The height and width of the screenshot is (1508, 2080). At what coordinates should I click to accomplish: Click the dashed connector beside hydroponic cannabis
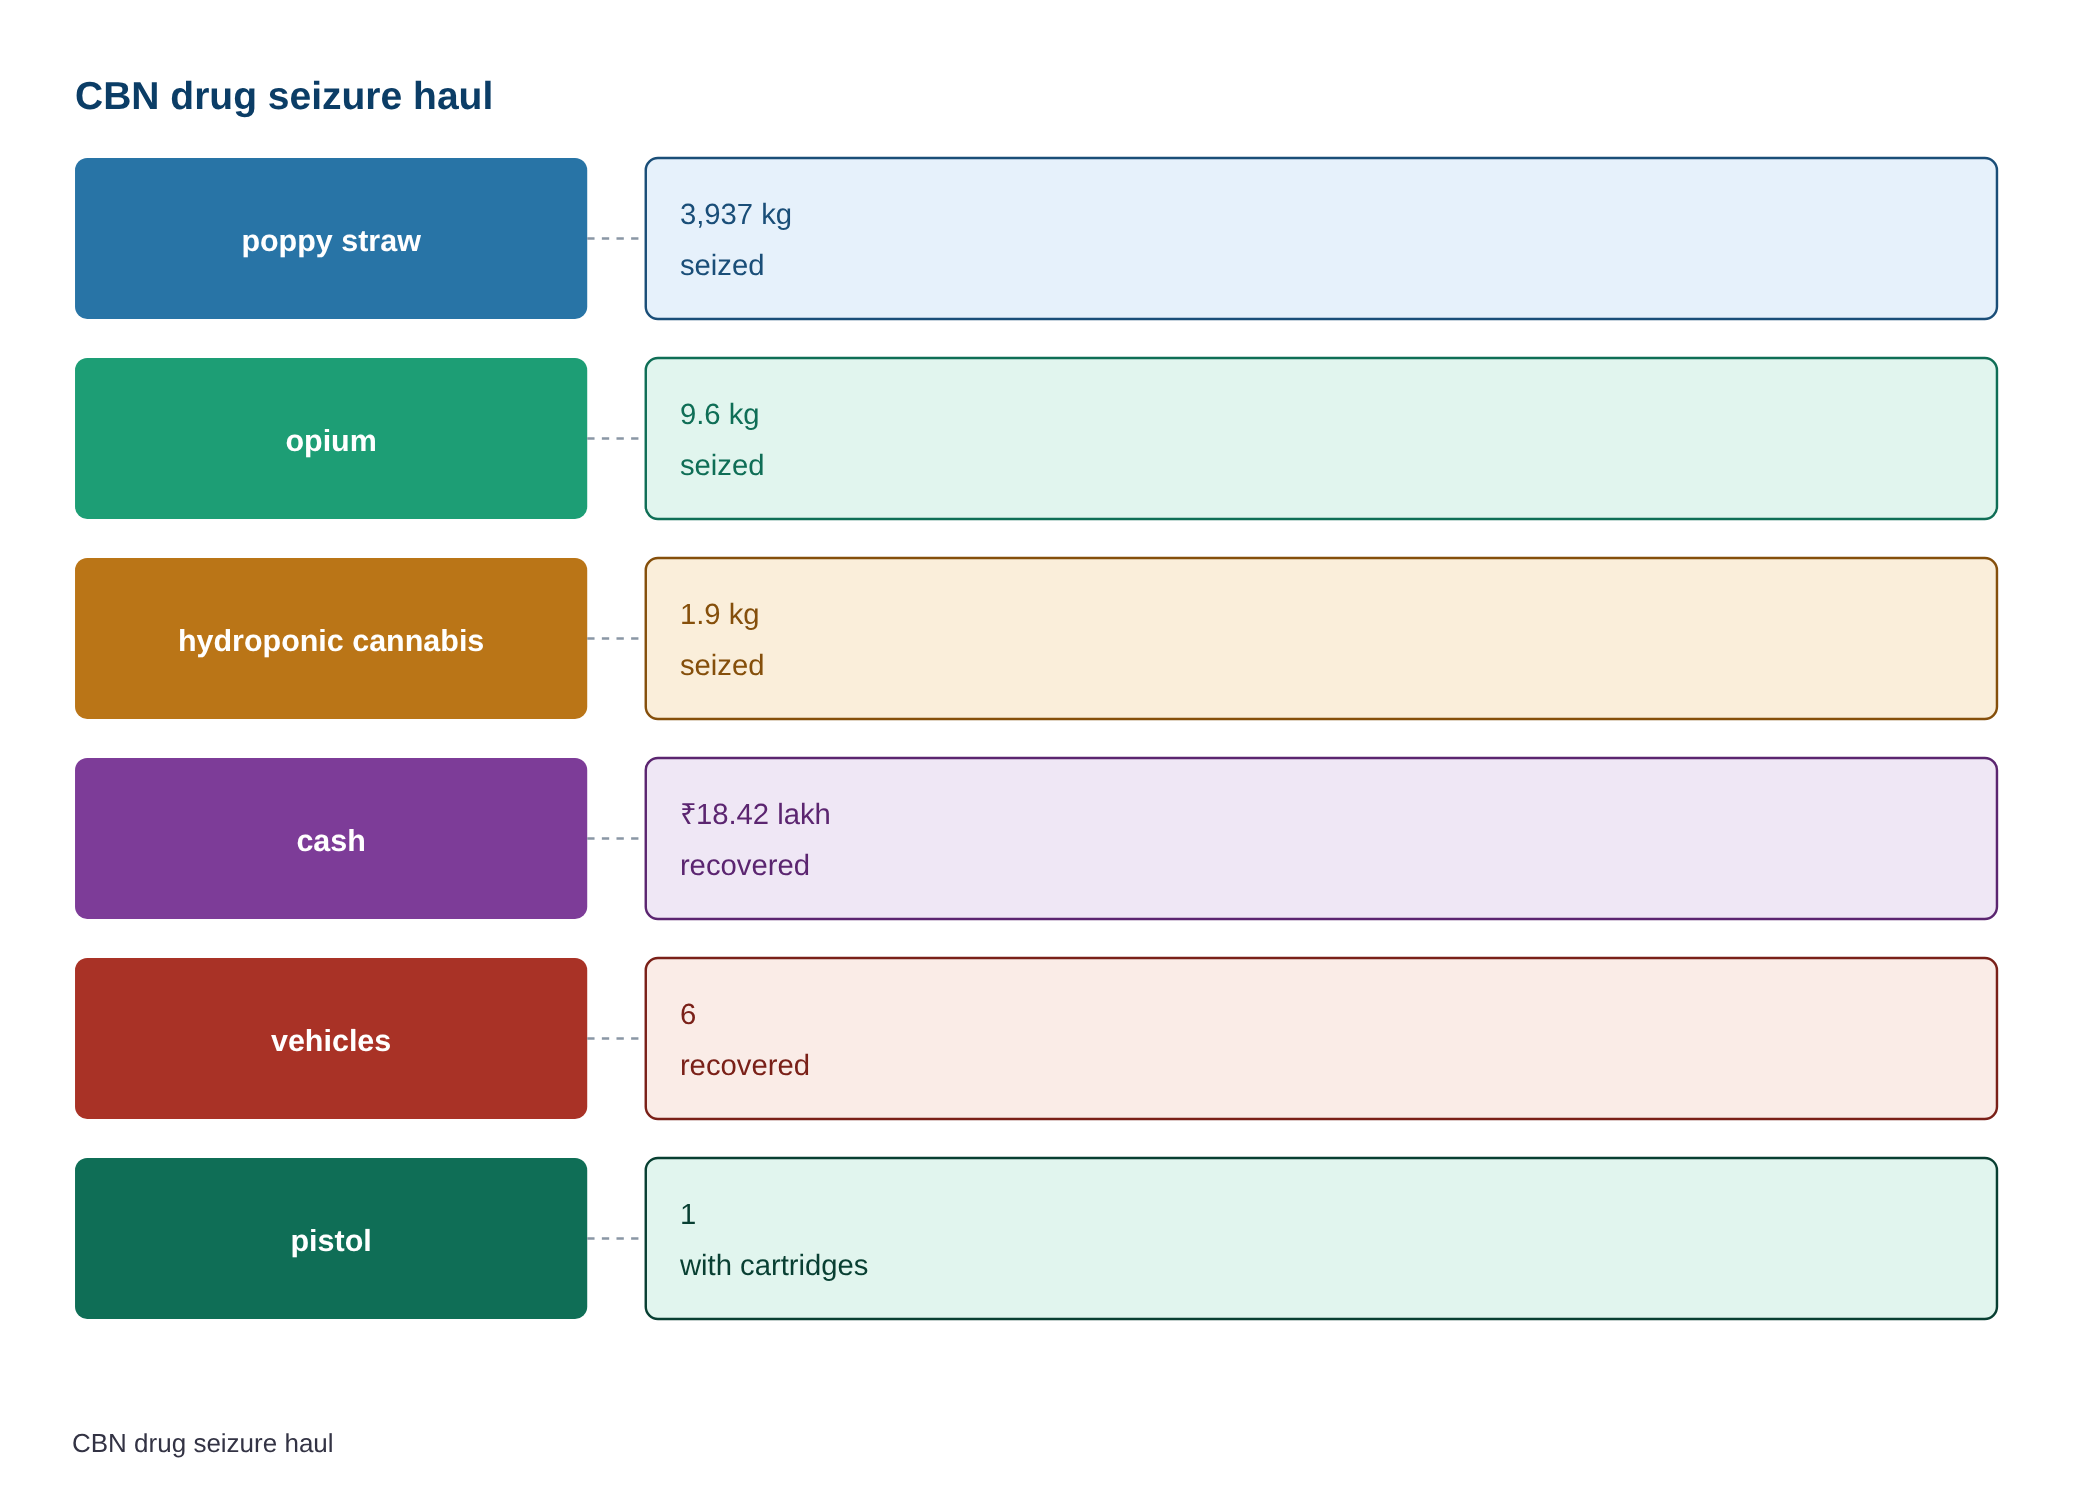[616, 638]
